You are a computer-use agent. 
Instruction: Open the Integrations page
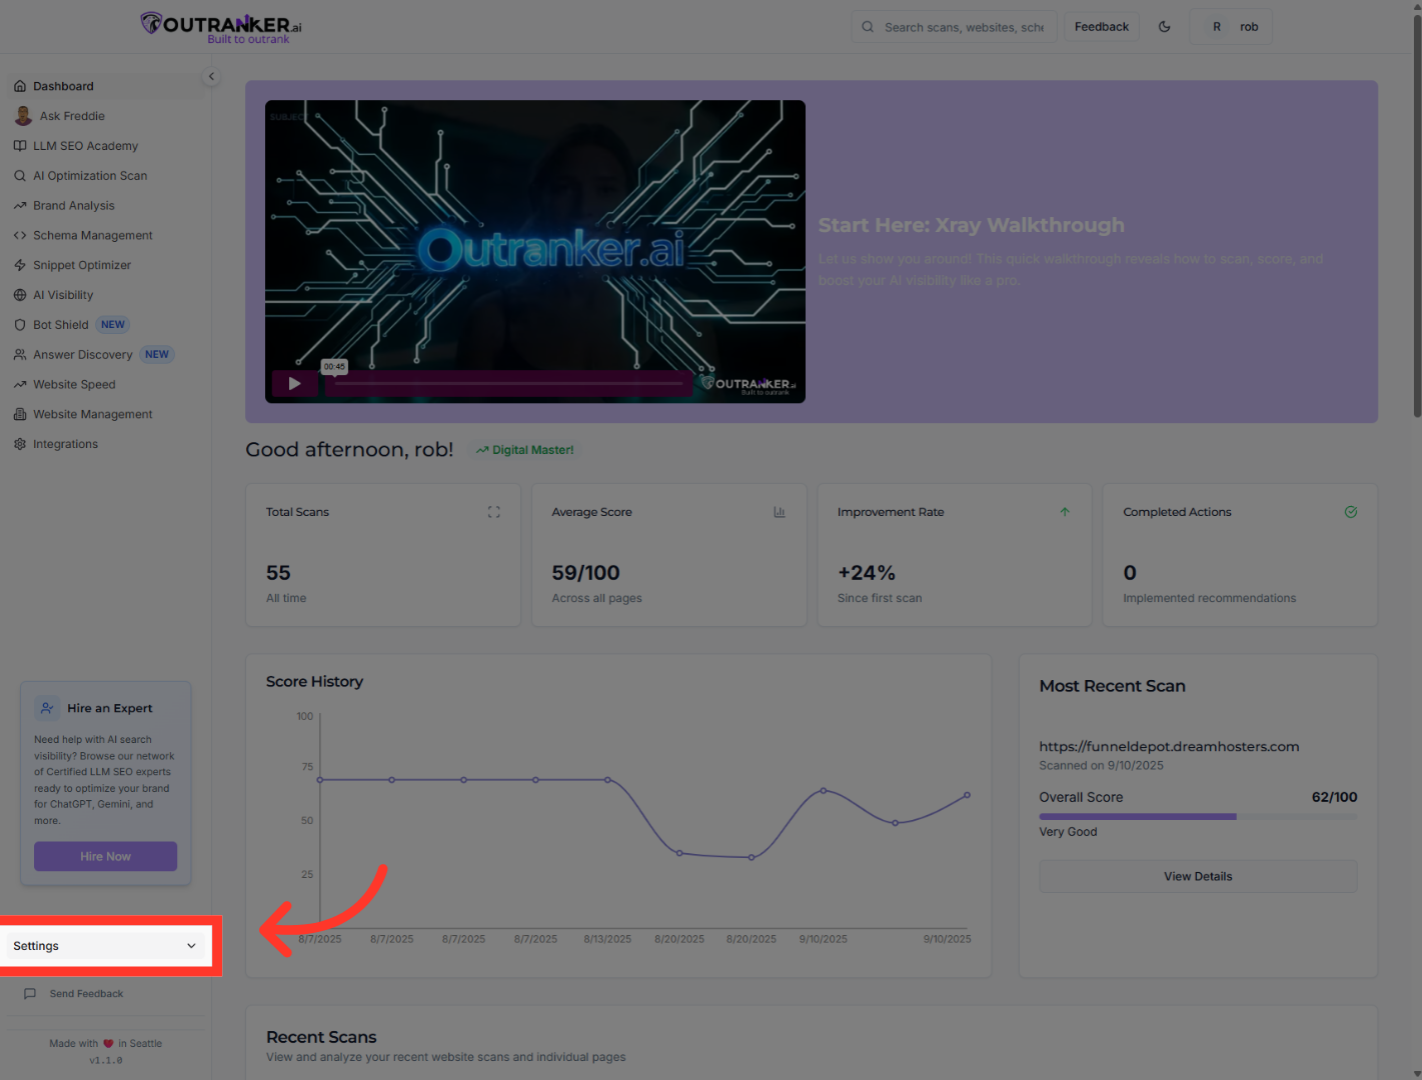[105, 444]
